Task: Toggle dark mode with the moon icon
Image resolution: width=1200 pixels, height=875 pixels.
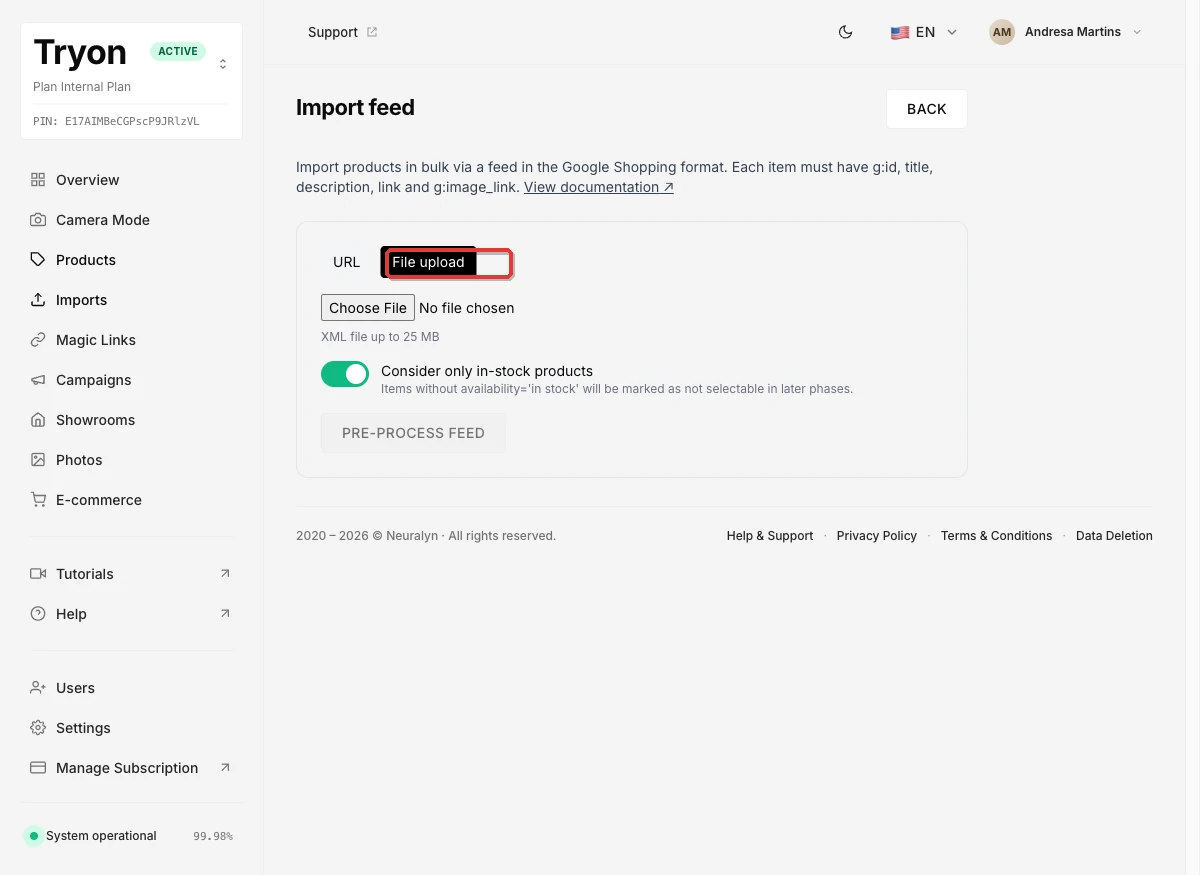Action: click(x=845, y=32)
